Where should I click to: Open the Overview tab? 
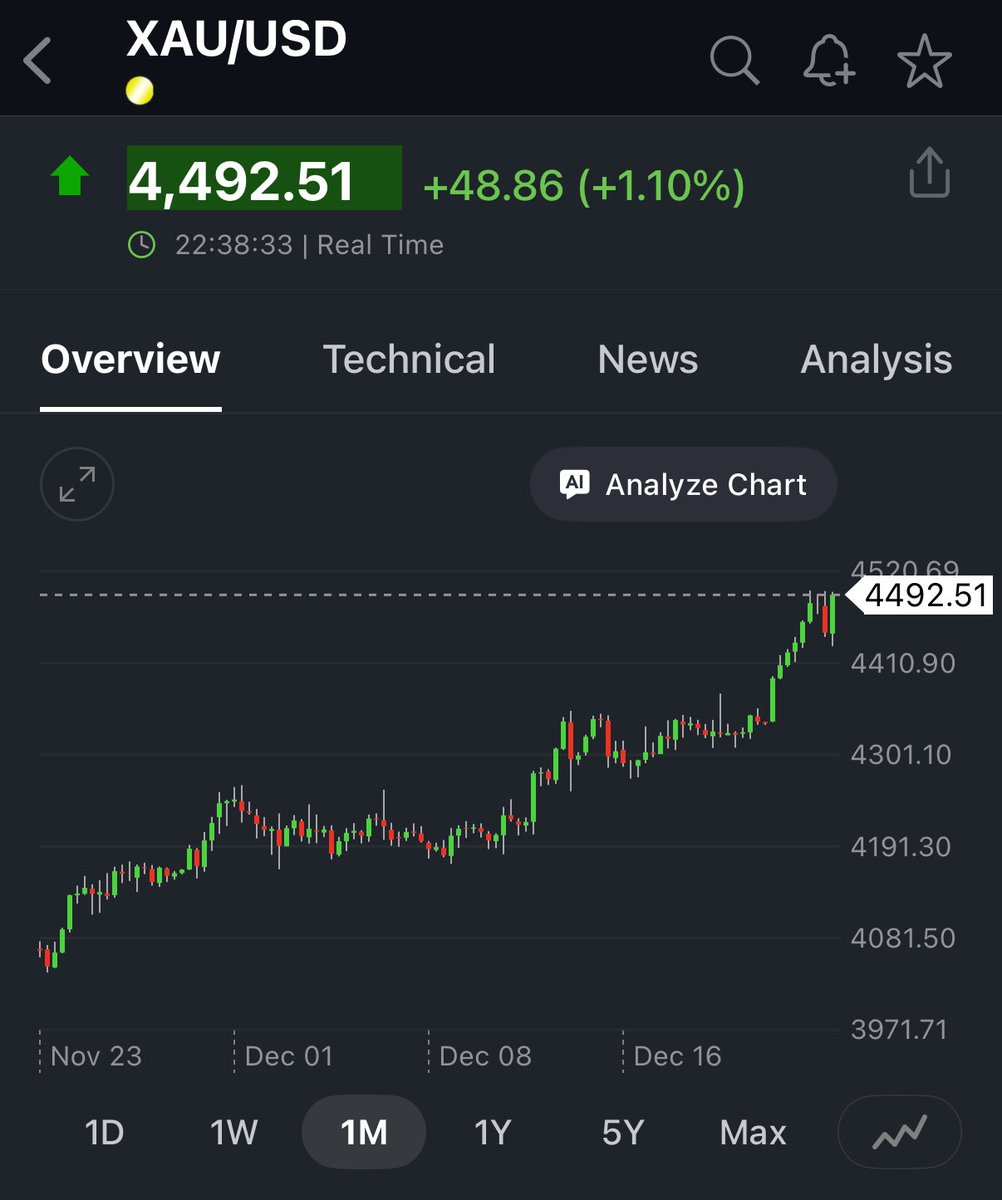click(x=130, y=360)
